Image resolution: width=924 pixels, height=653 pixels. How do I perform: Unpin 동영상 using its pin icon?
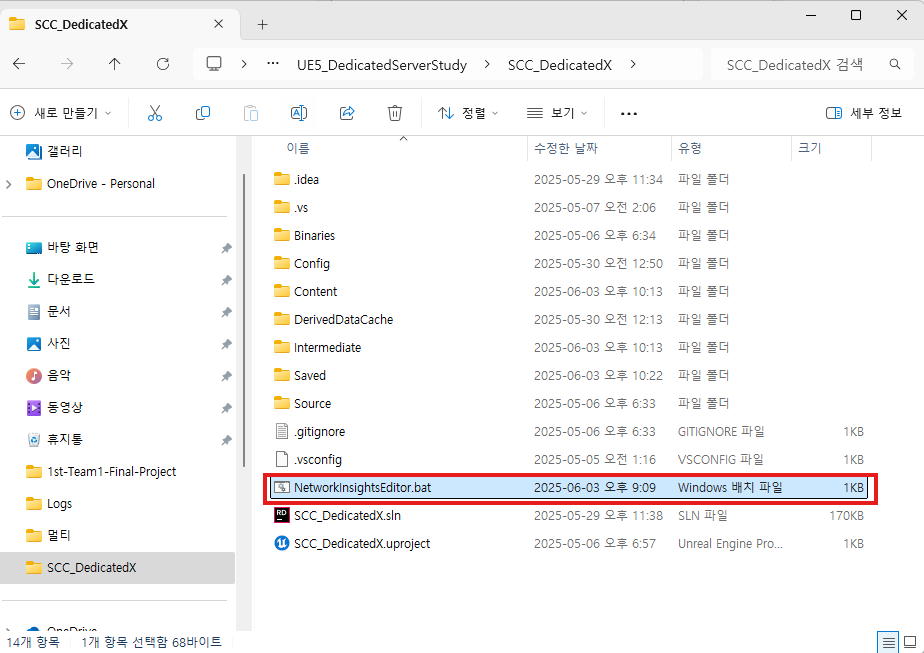pyautogui.click(x=226, y=408)
